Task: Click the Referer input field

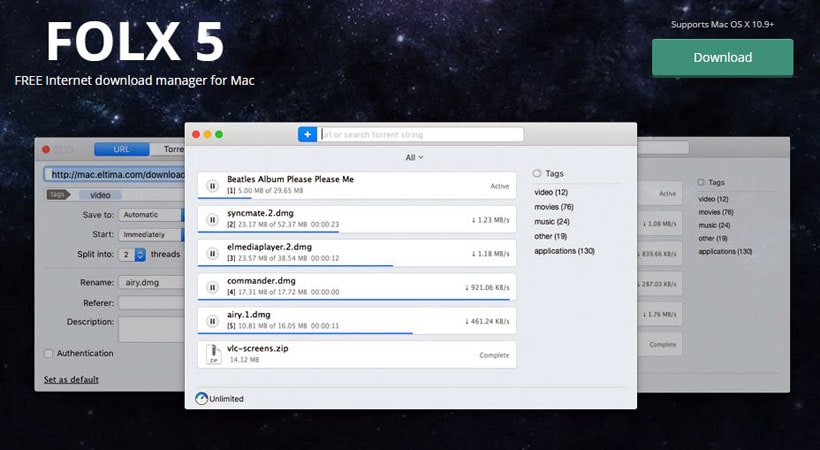Action: tap(152, 303)
